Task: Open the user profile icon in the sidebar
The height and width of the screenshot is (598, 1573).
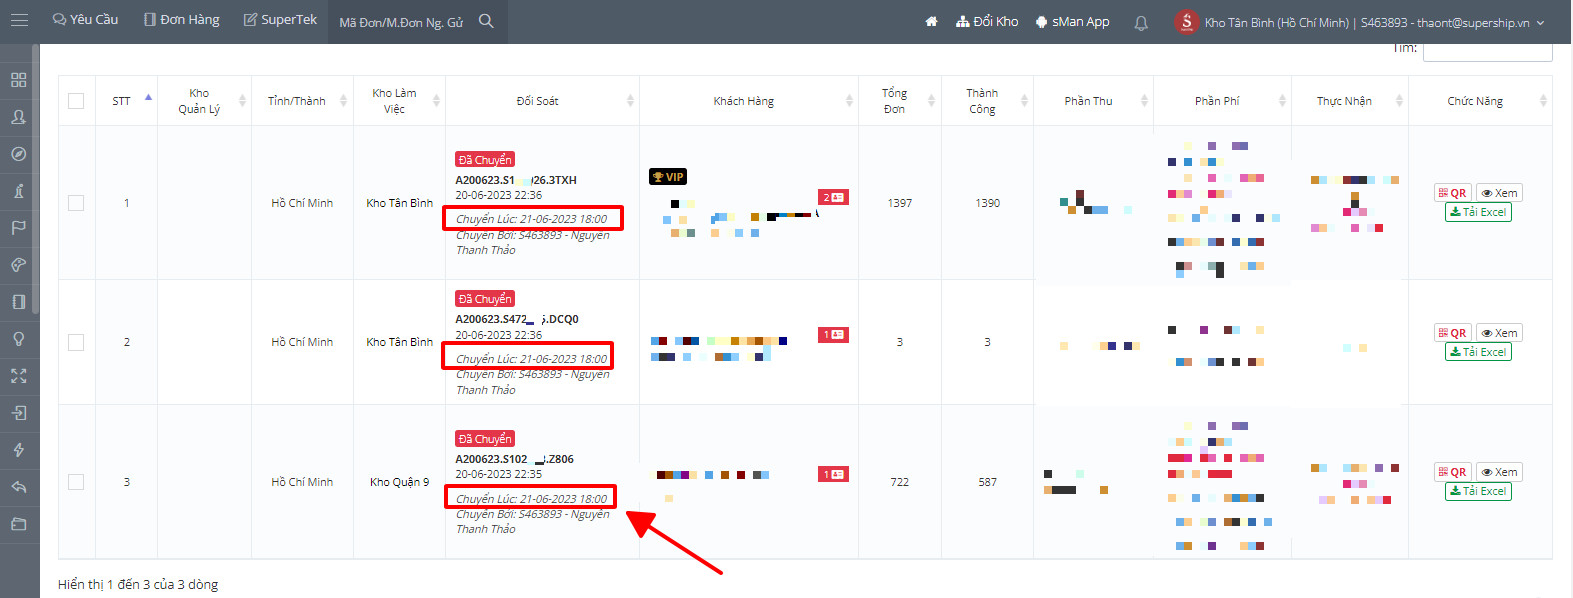Action: click(18, 117)
